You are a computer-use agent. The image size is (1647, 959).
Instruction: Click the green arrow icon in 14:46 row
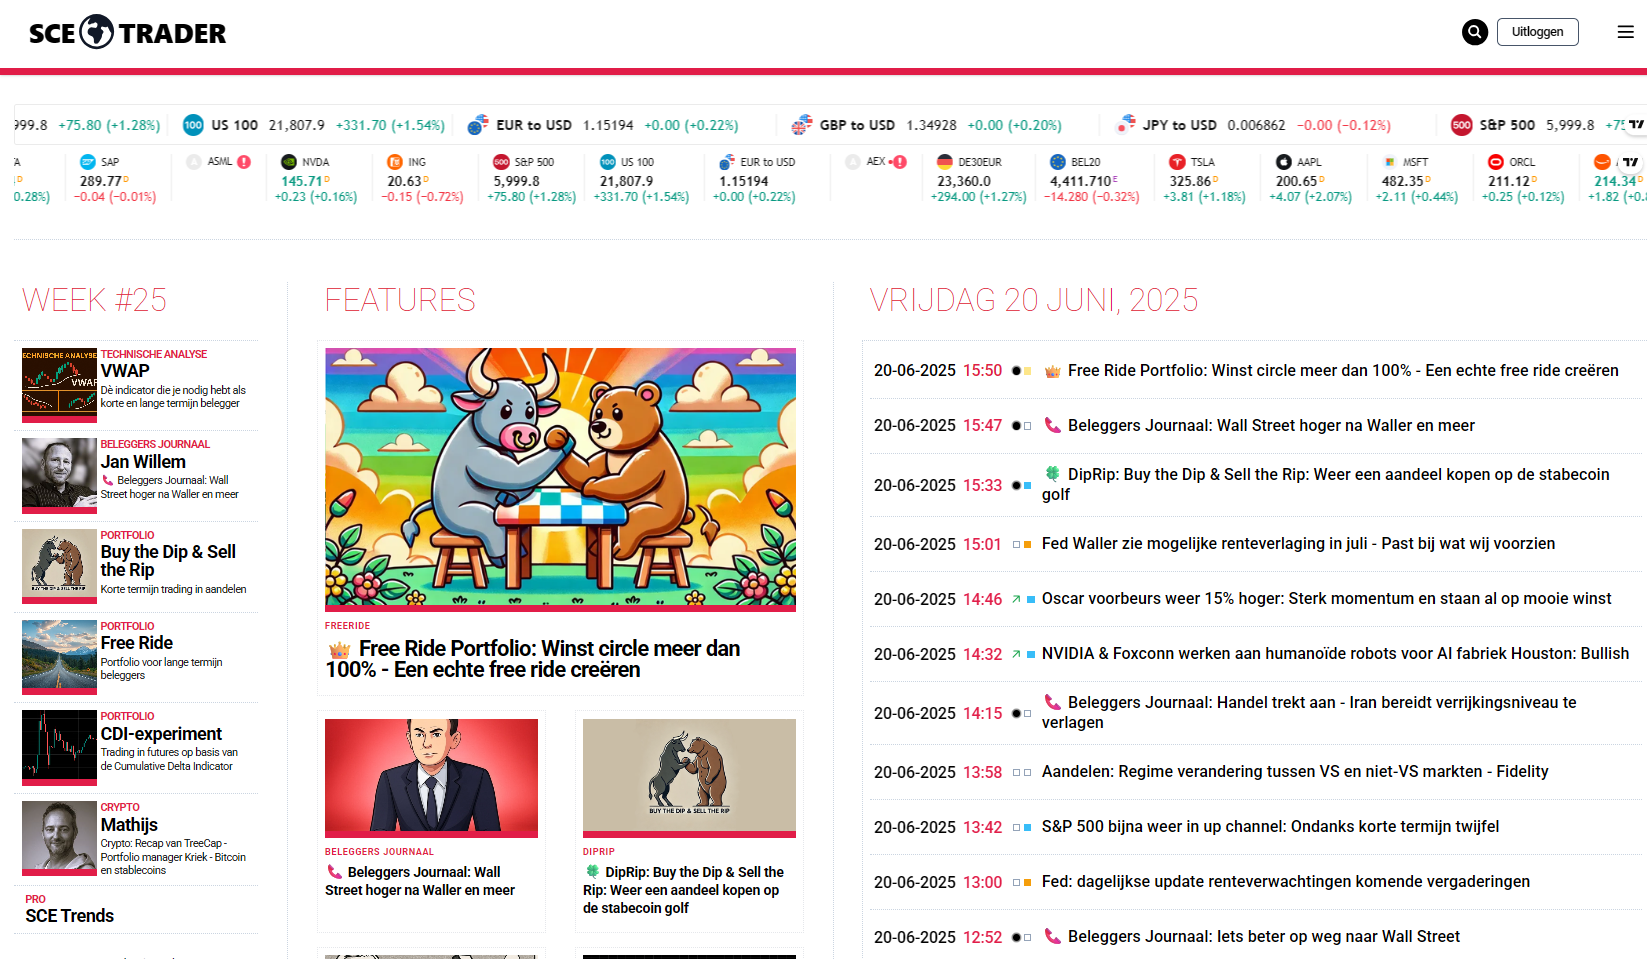(x=1016, y=599)
